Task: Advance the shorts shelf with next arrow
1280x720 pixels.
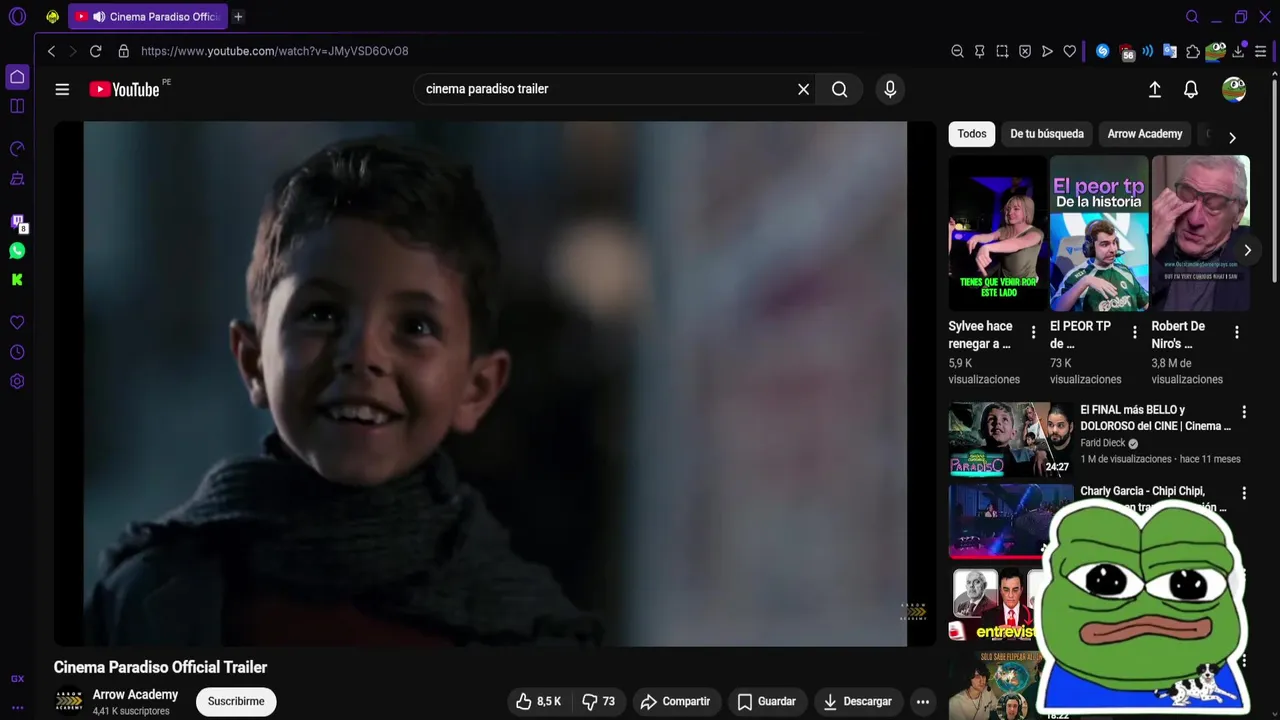Action: point(1247,250)
